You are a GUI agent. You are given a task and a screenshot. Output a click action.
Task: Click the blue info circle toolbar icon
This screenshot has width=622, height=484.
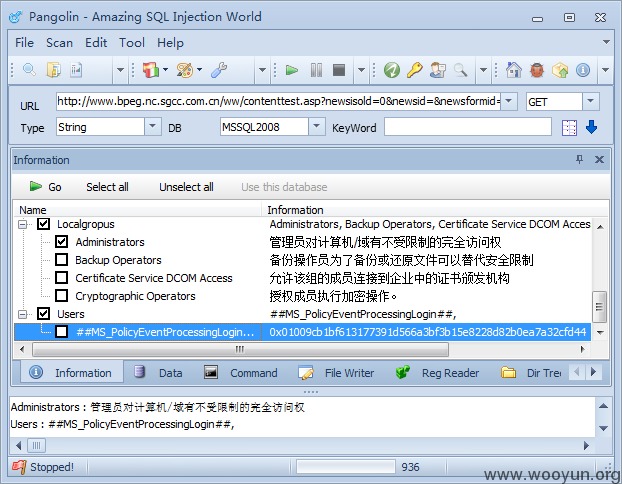[583, 70]
